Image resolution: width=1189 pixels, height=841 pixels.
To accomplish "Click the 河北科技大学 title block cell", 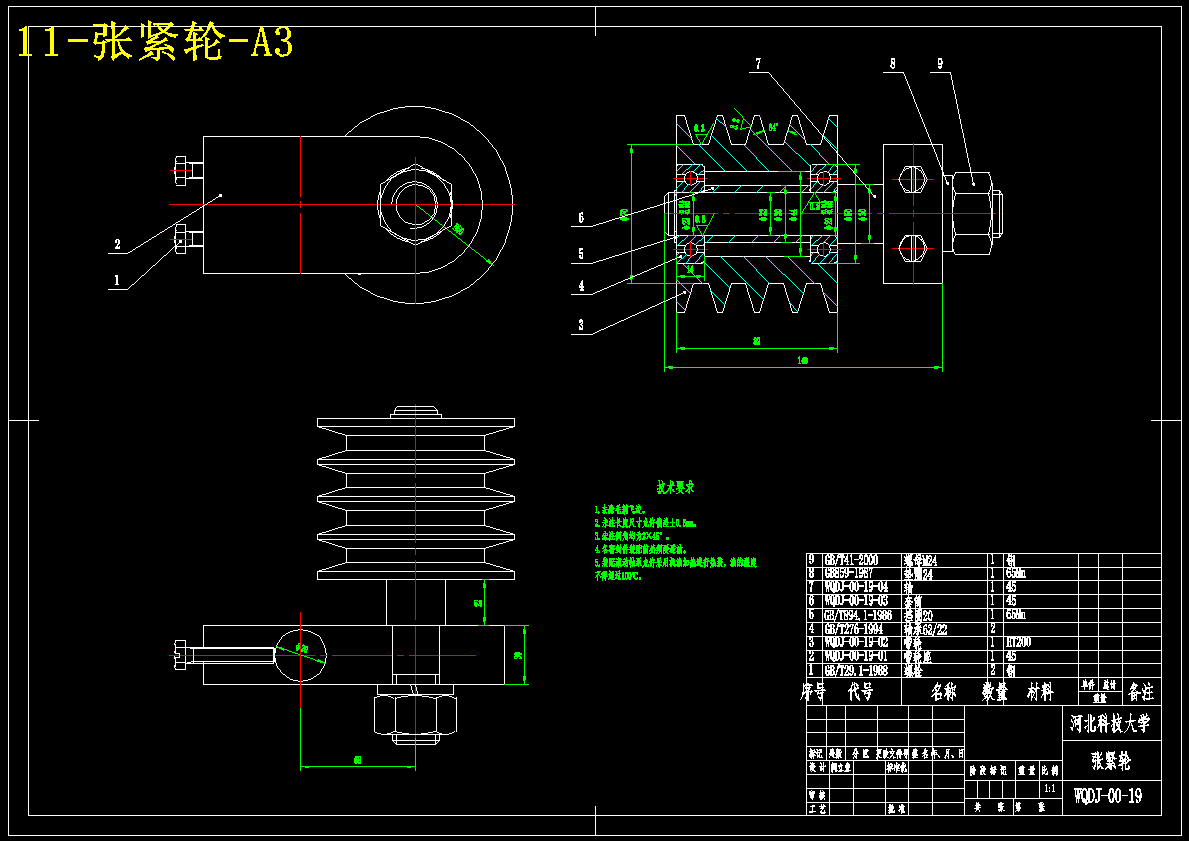I will pos(1110,723).
